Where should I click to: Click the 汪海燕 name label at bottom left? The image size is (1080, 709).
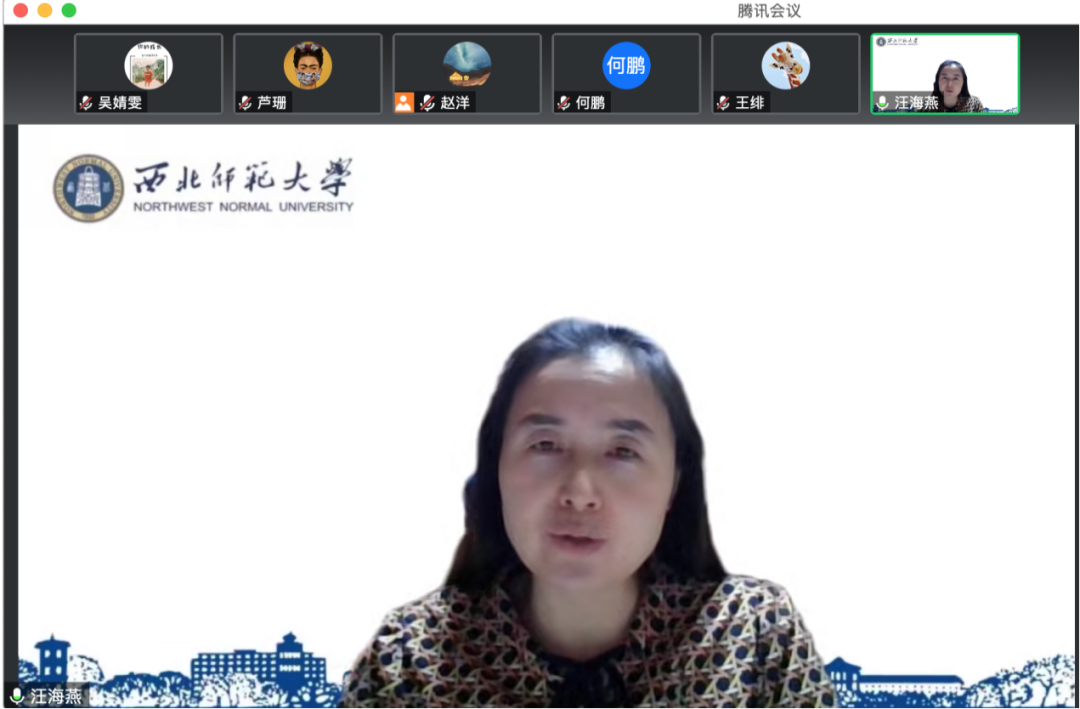(55, 696)
